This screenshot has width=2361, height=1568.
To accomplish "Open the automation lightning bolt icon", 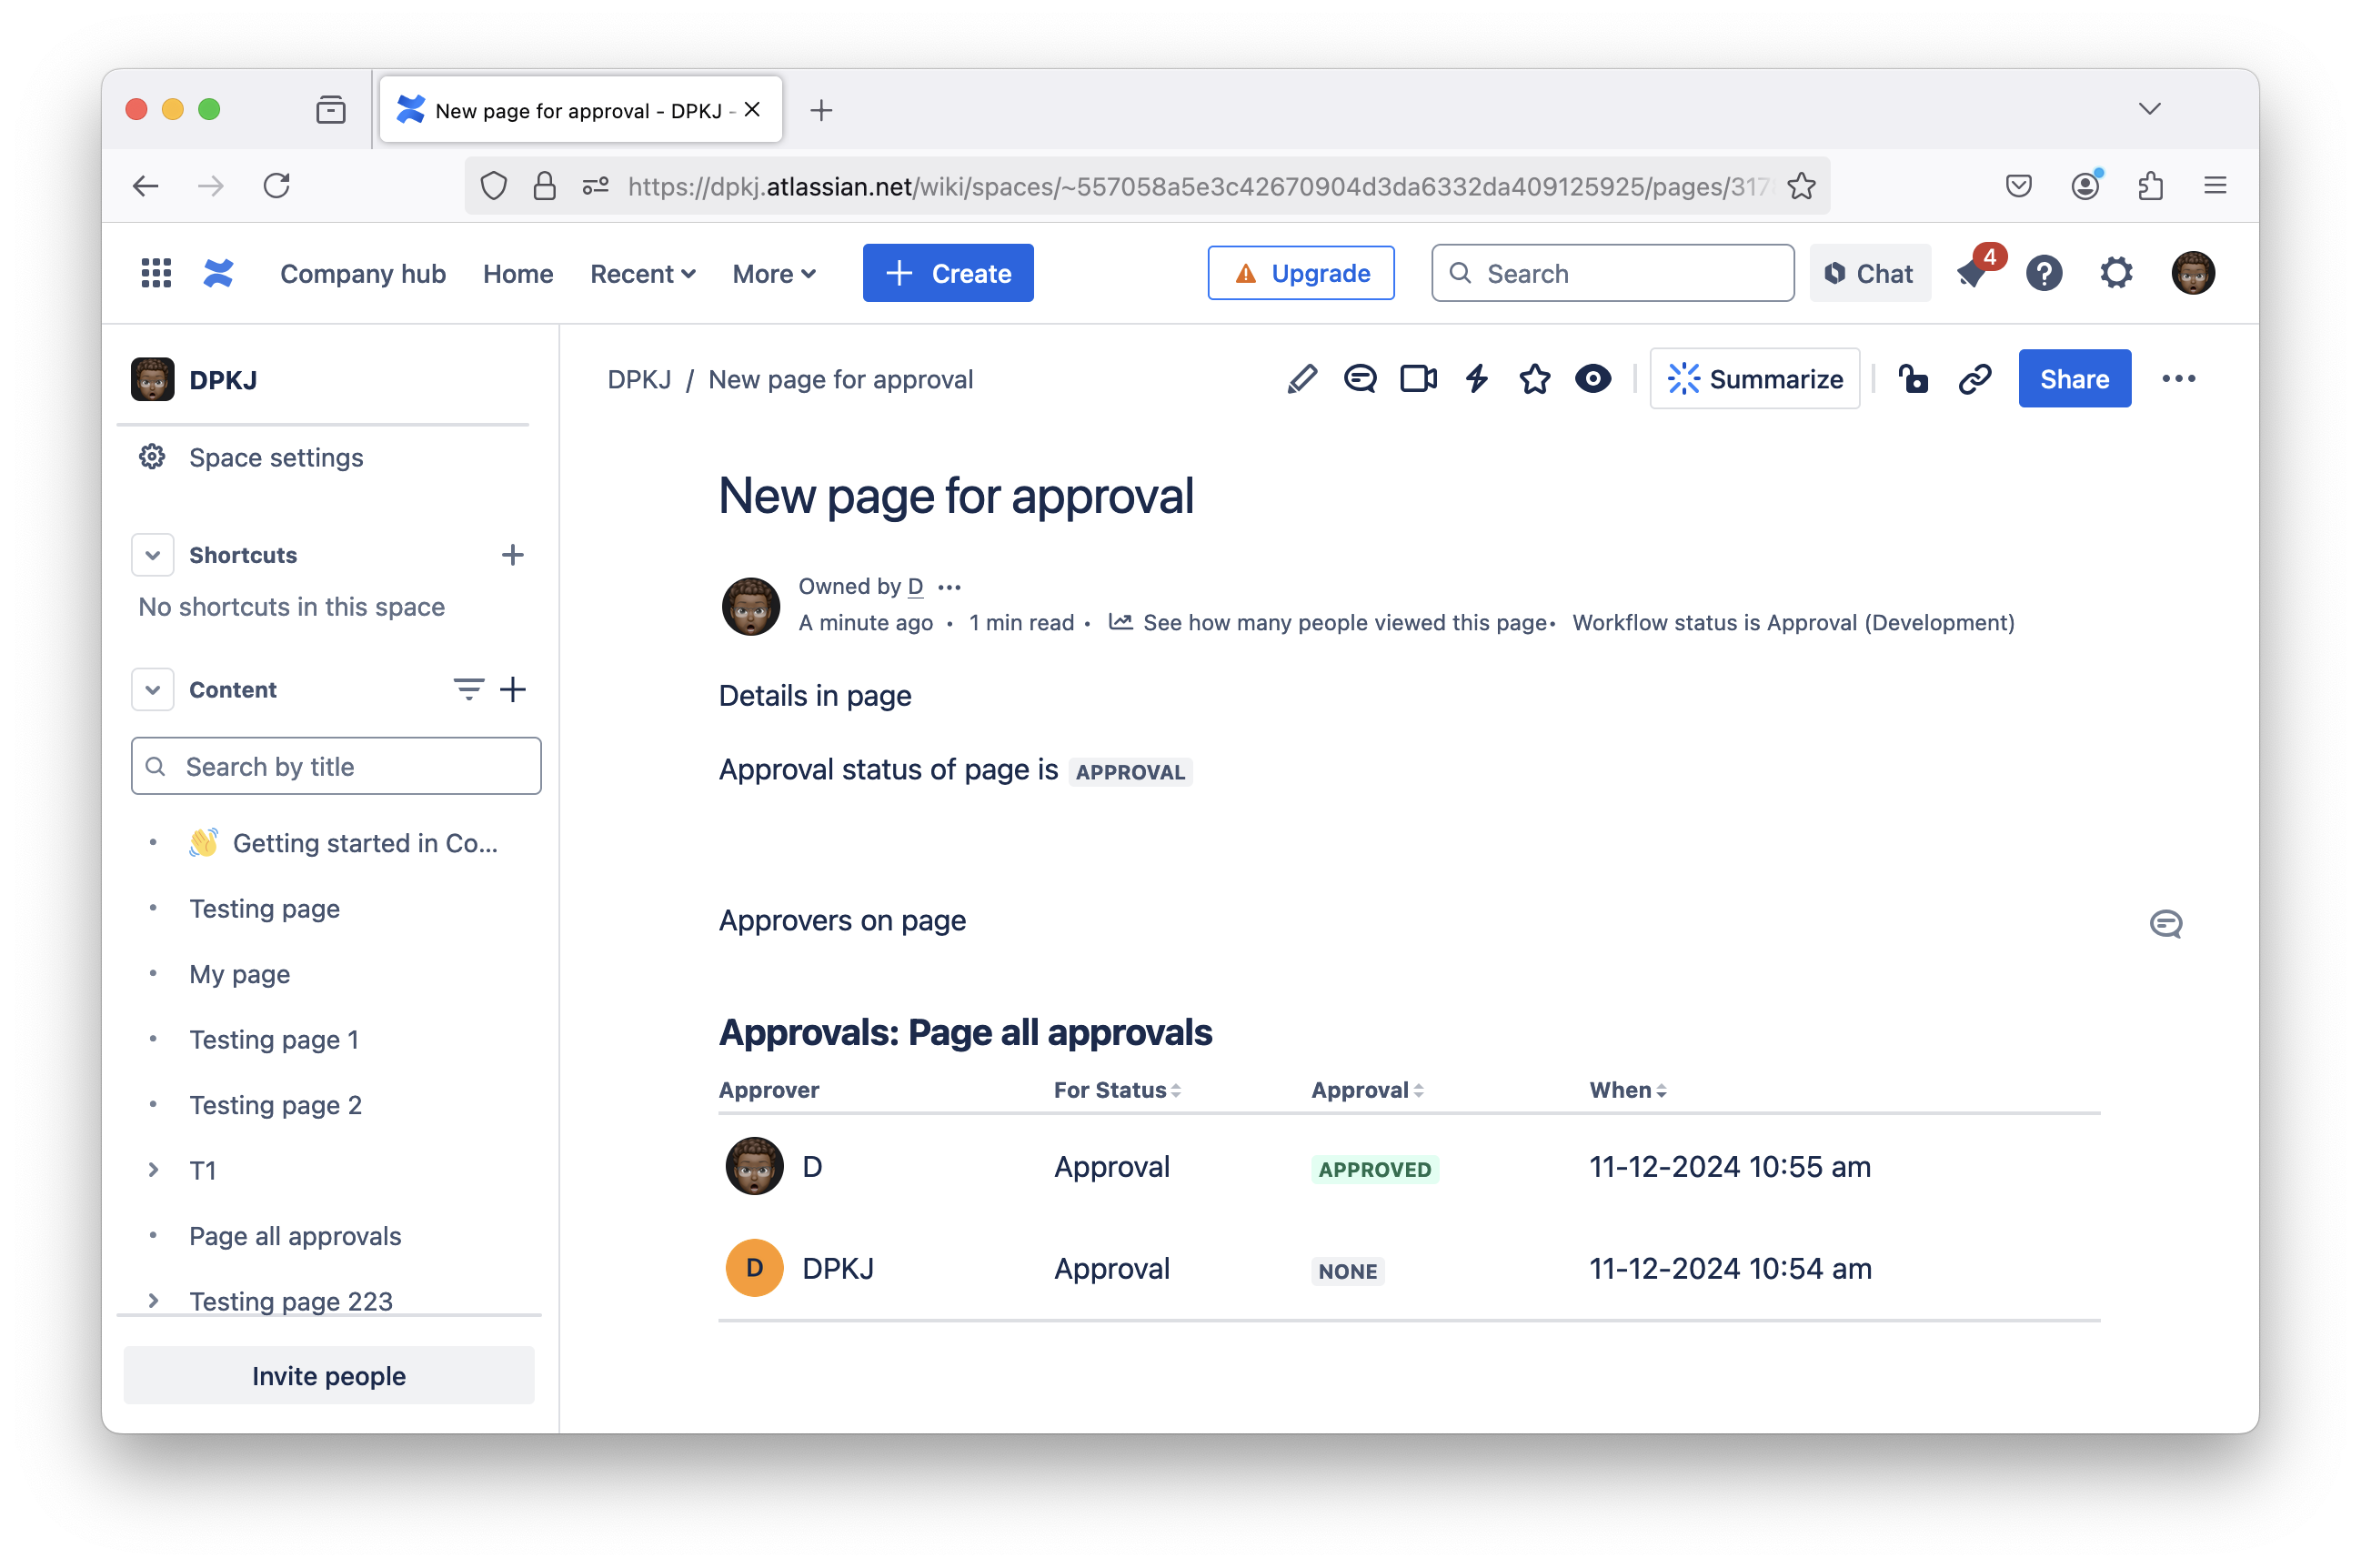I will 1477,379.
